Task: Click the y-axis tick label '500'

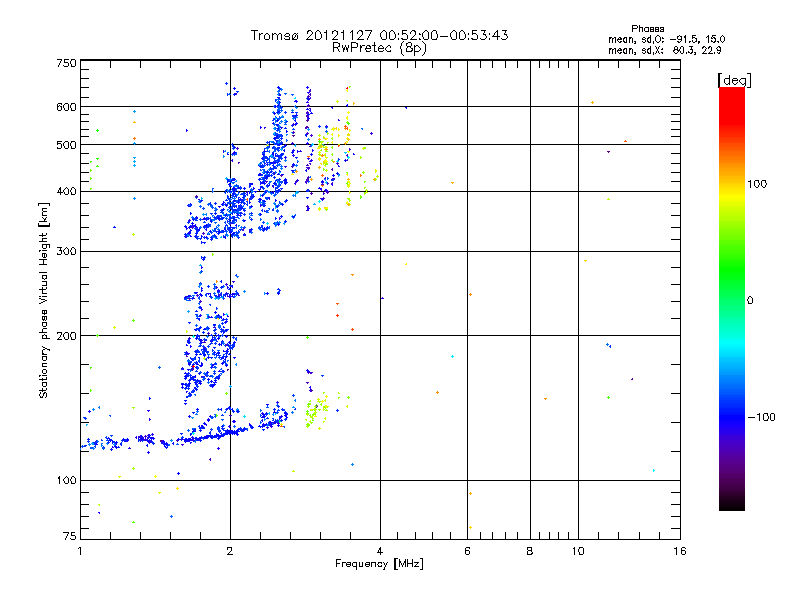Action: click(67, 145)
